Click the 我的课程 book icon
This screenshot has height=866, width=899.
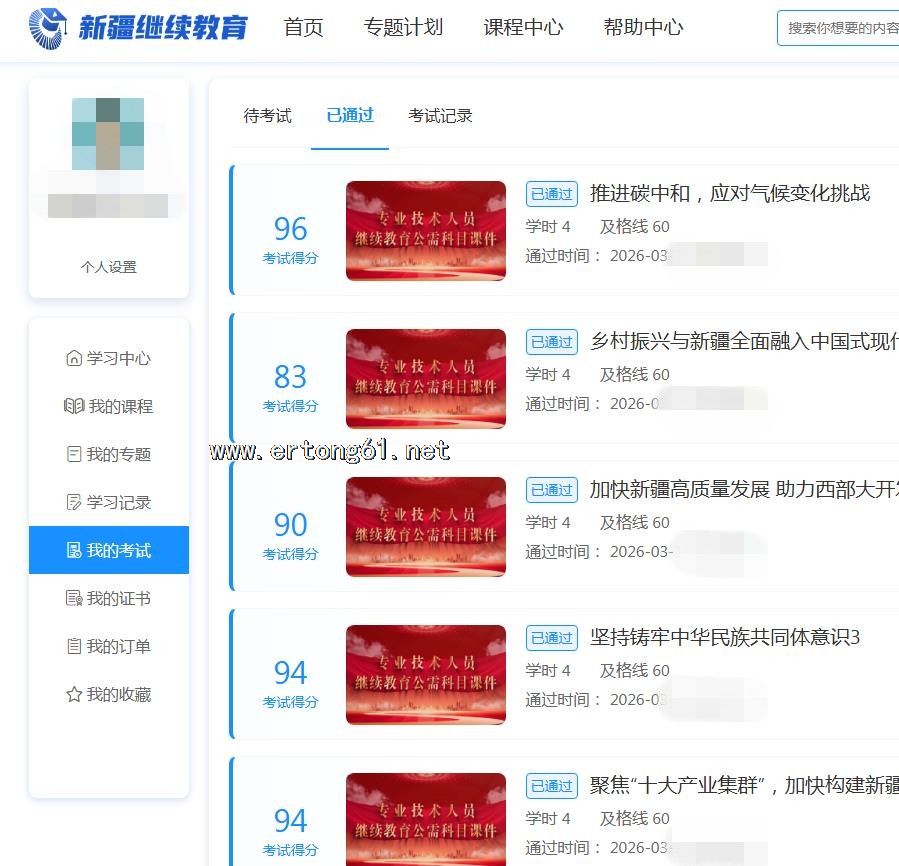(x=73, y=406)
